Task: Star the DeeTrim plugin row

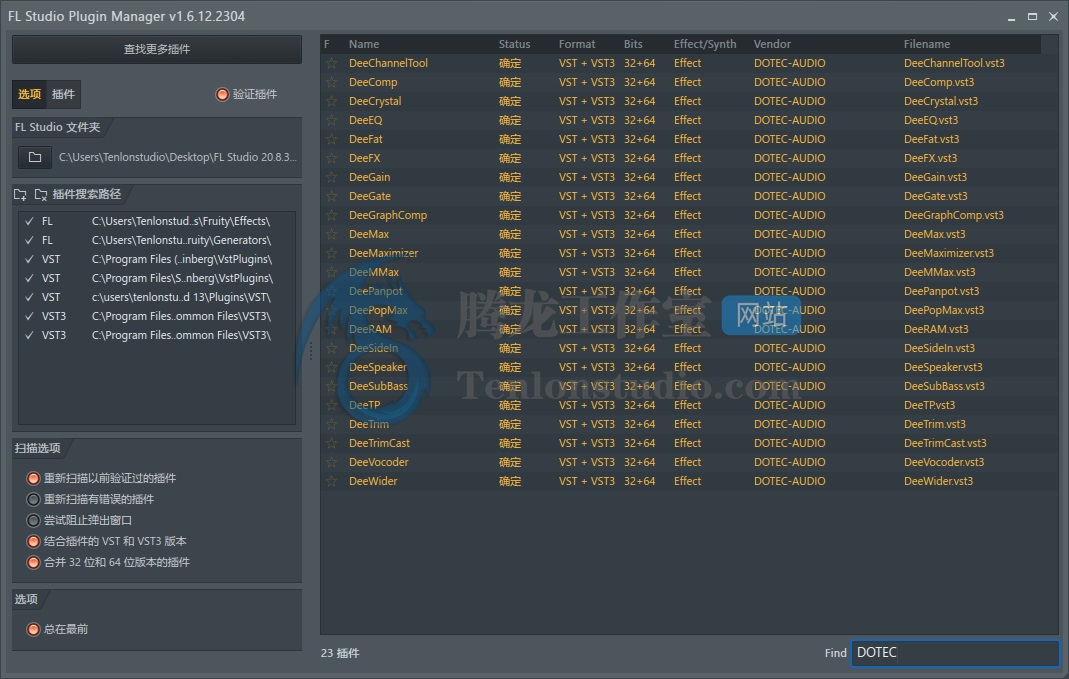Action: pyautogui.click(x=331, y=424)
